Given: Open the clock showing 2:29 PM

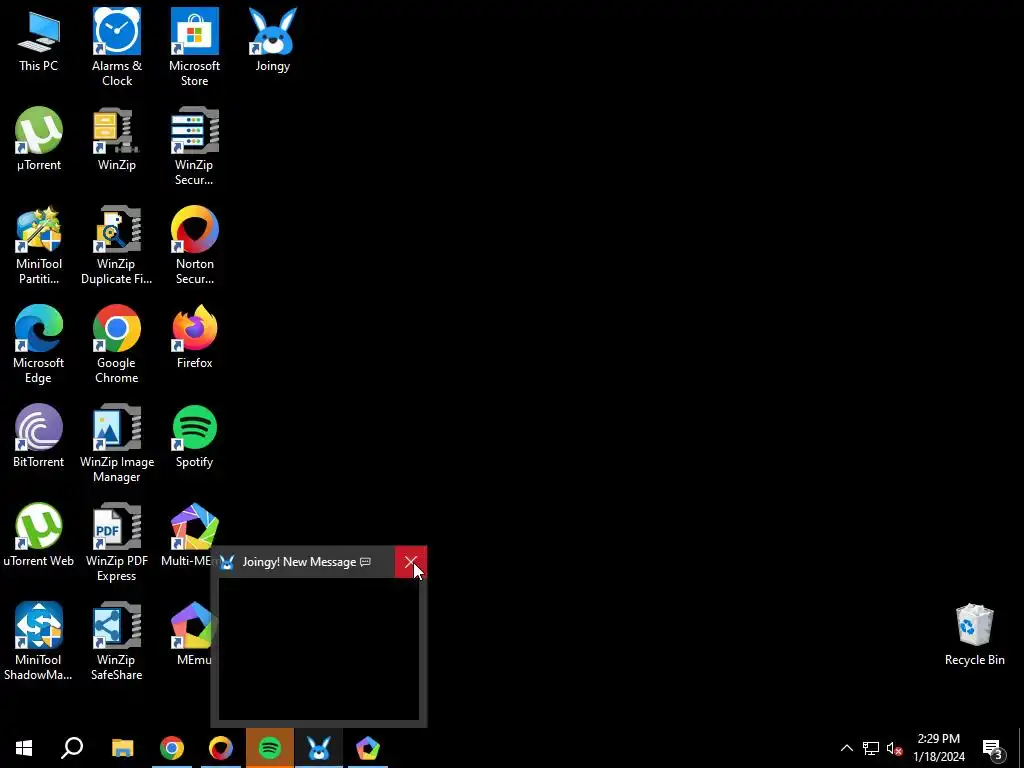Looking at the screenshot, I should (x=938, y=748).
